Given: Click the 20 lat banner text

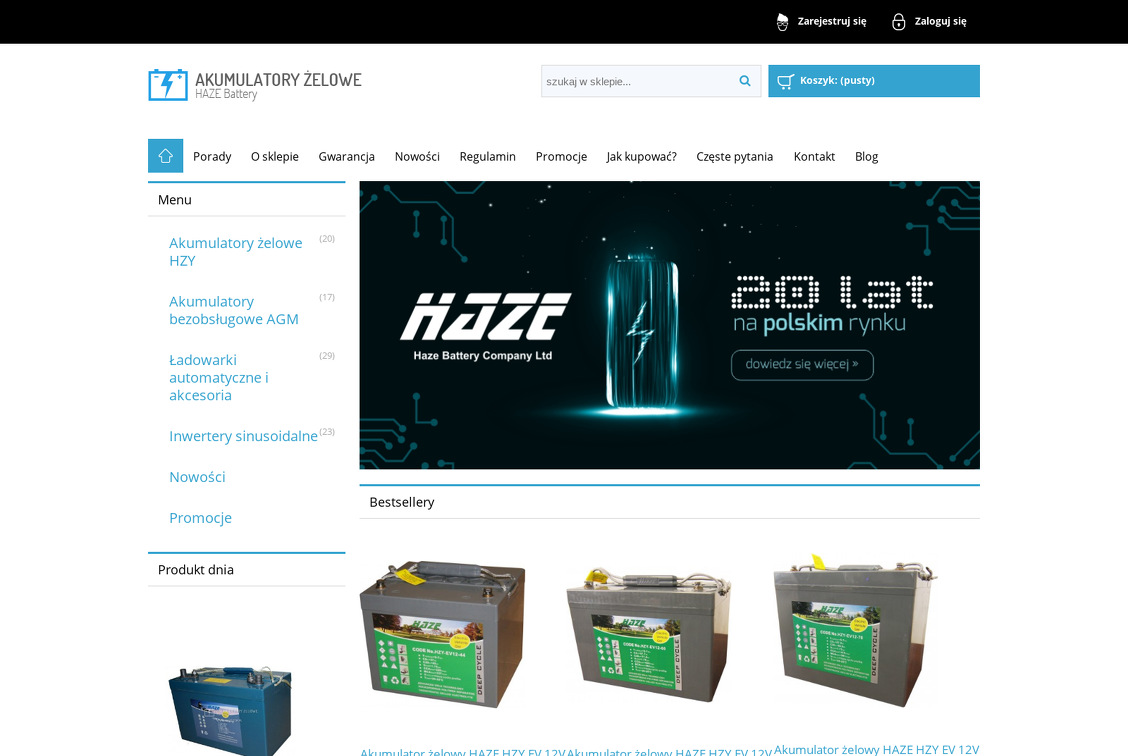Looking at the screenshot, I should 832,292.
